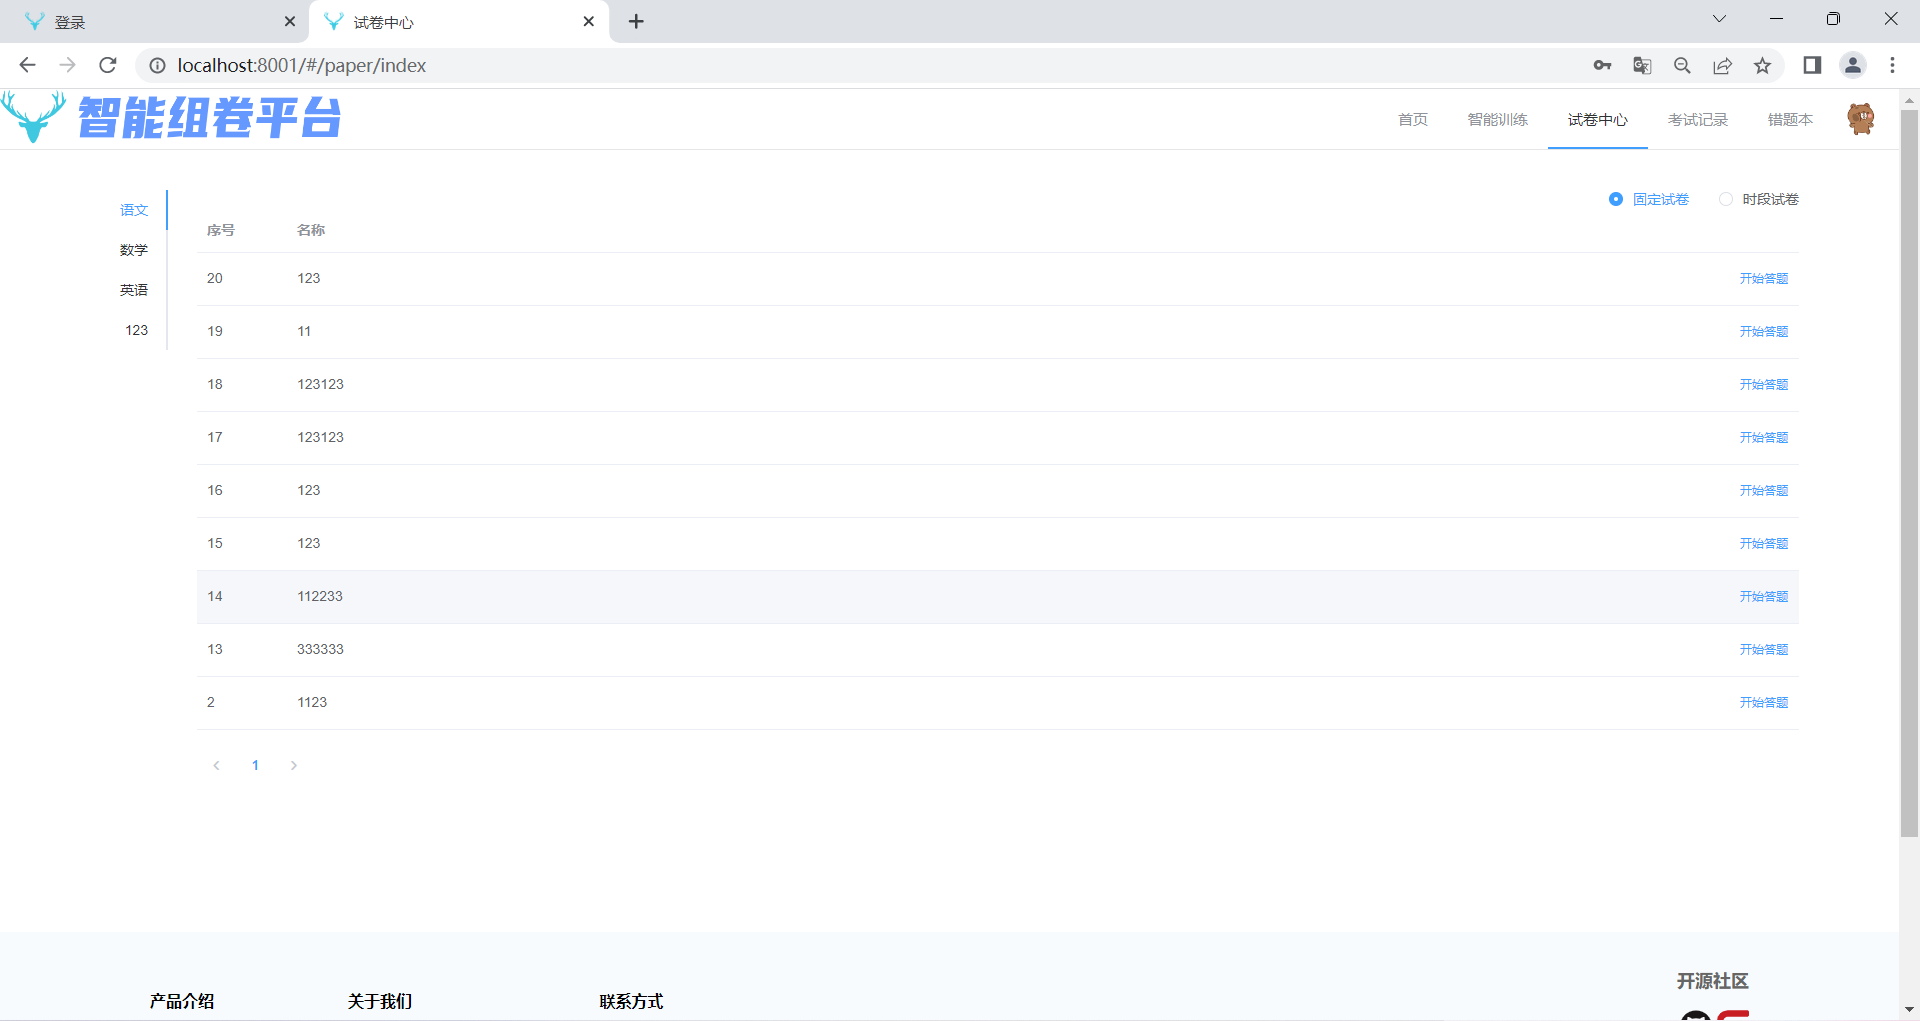Open saved passwords key icon

click(1602, 65)
